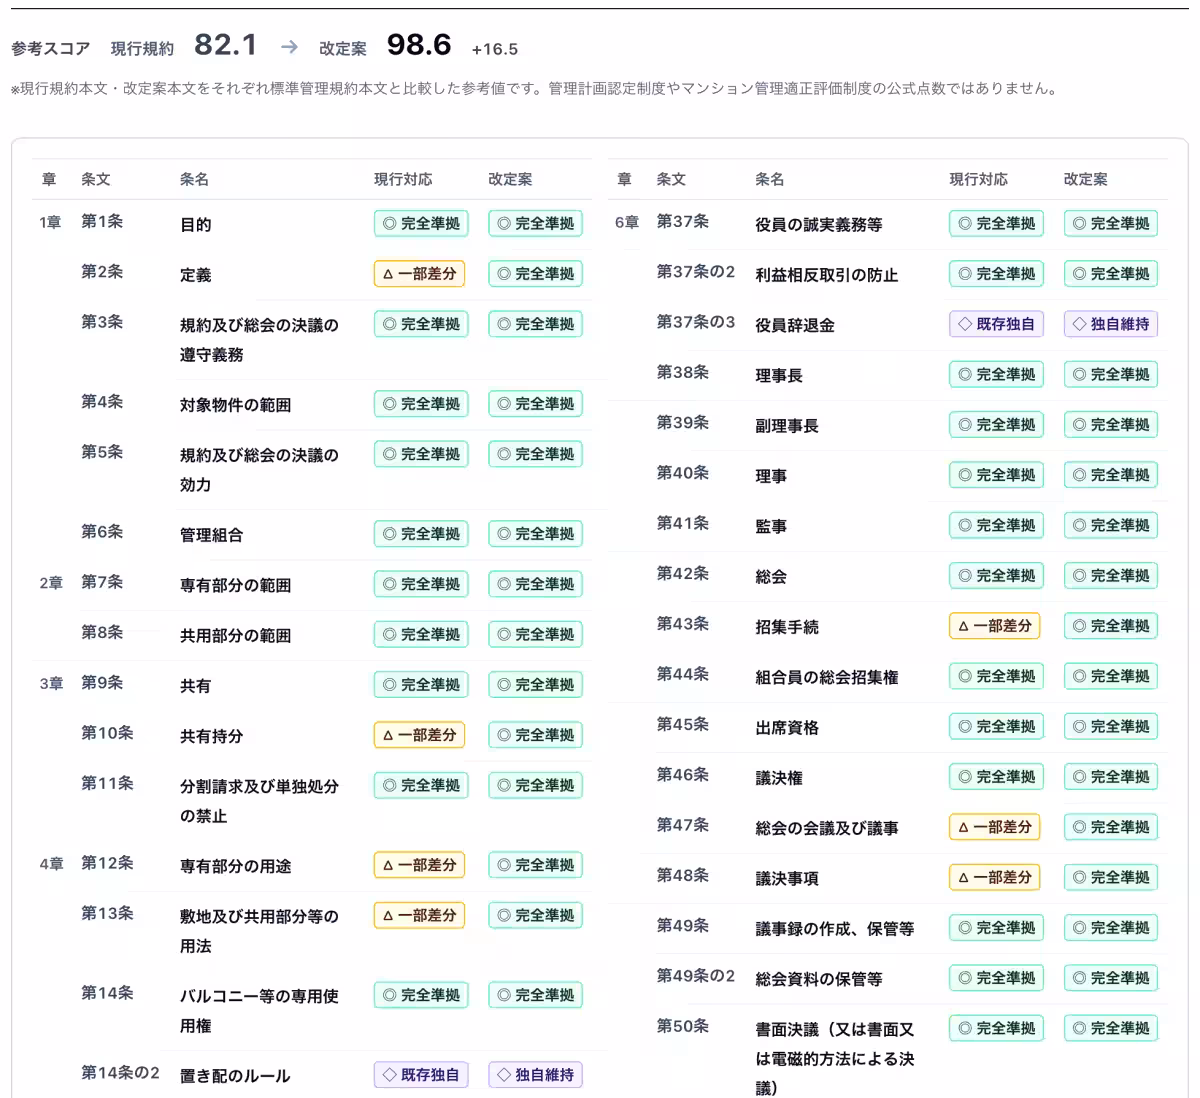
Task: Click the article number 第11条
Action: click(107, 783)
